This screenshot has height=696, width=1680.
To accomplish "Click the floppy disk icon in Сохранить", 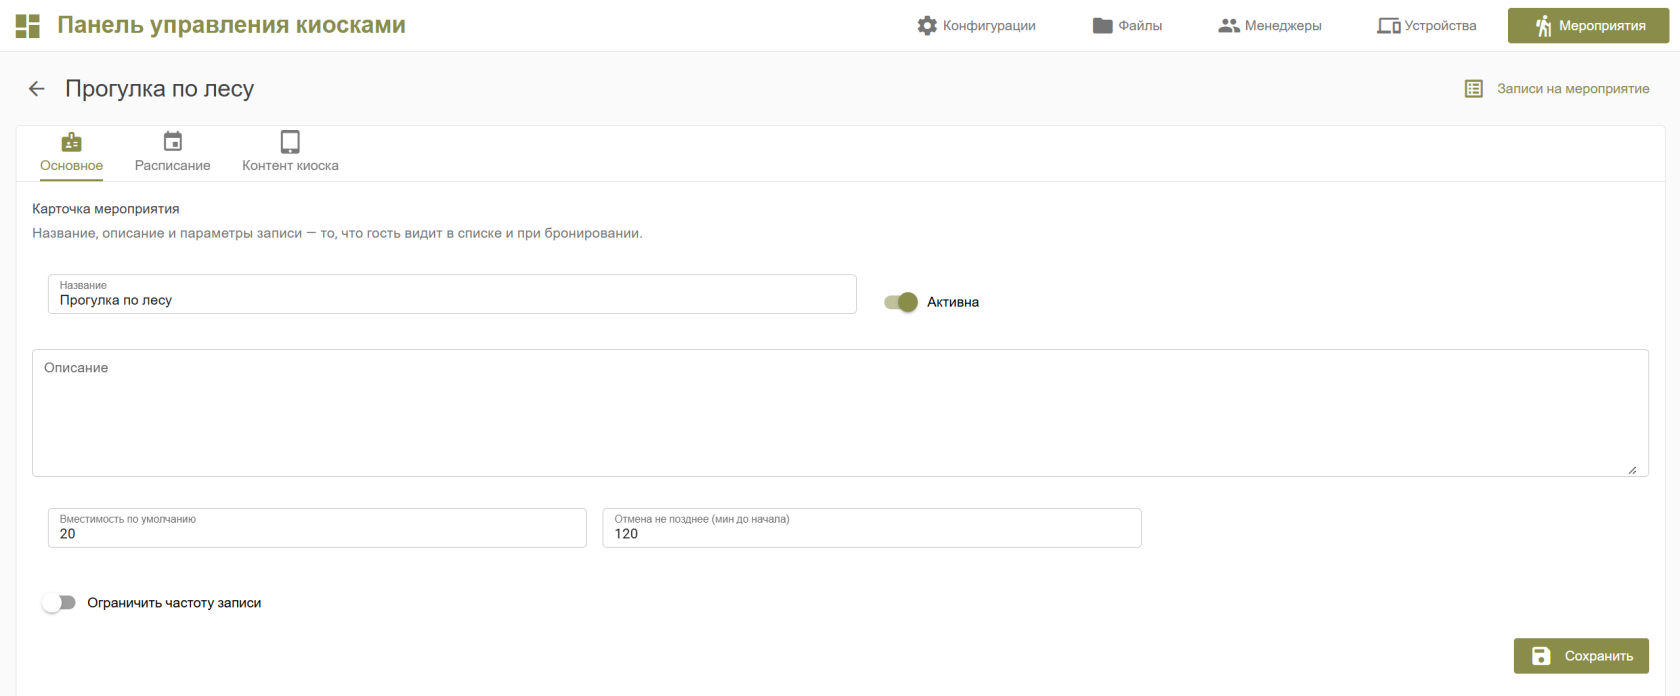I will coord(1541,656).
